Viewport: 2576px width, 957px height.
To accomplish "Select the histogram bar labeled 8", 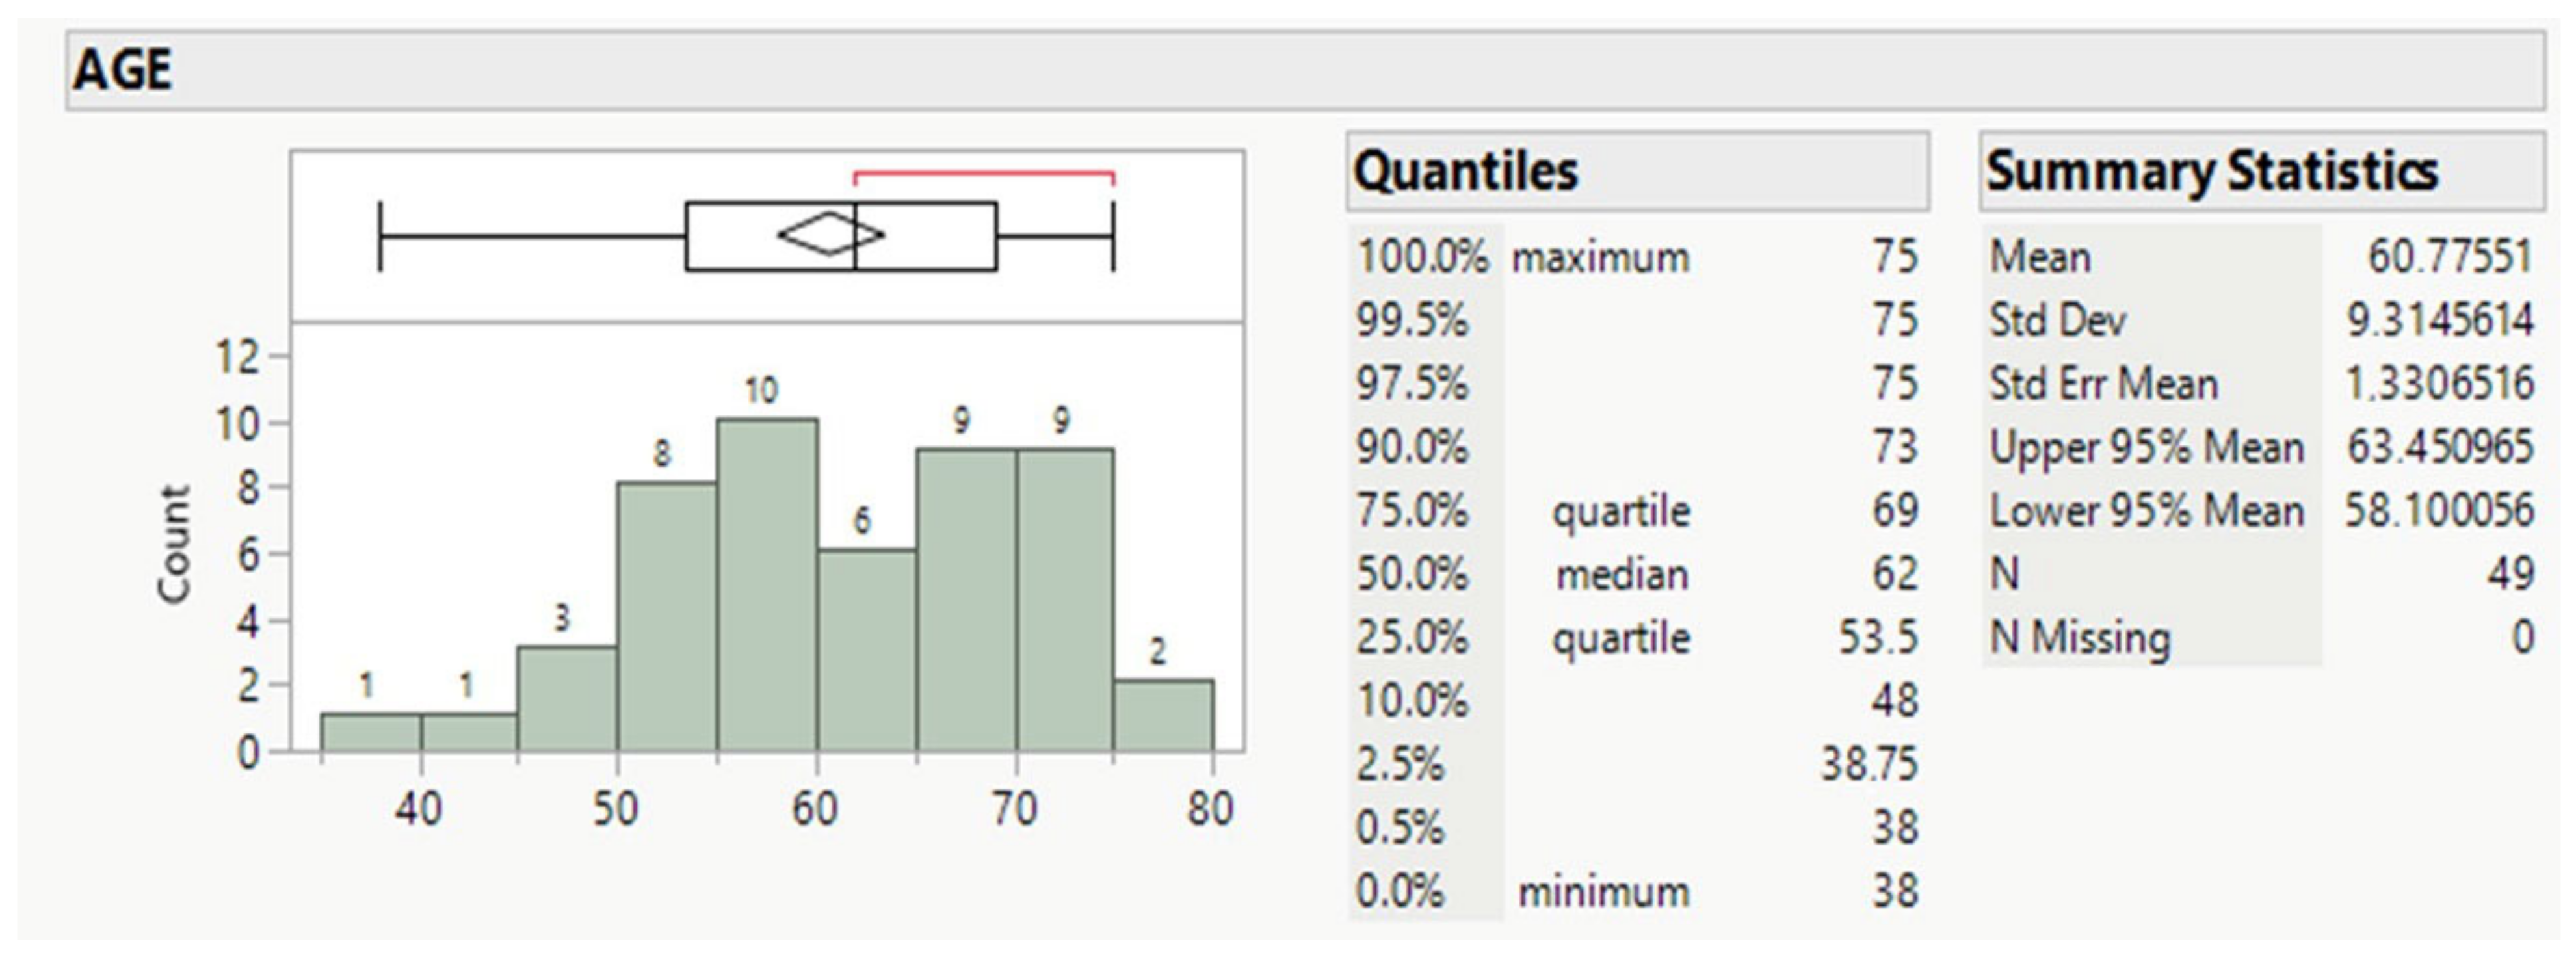I will (667, 616).
